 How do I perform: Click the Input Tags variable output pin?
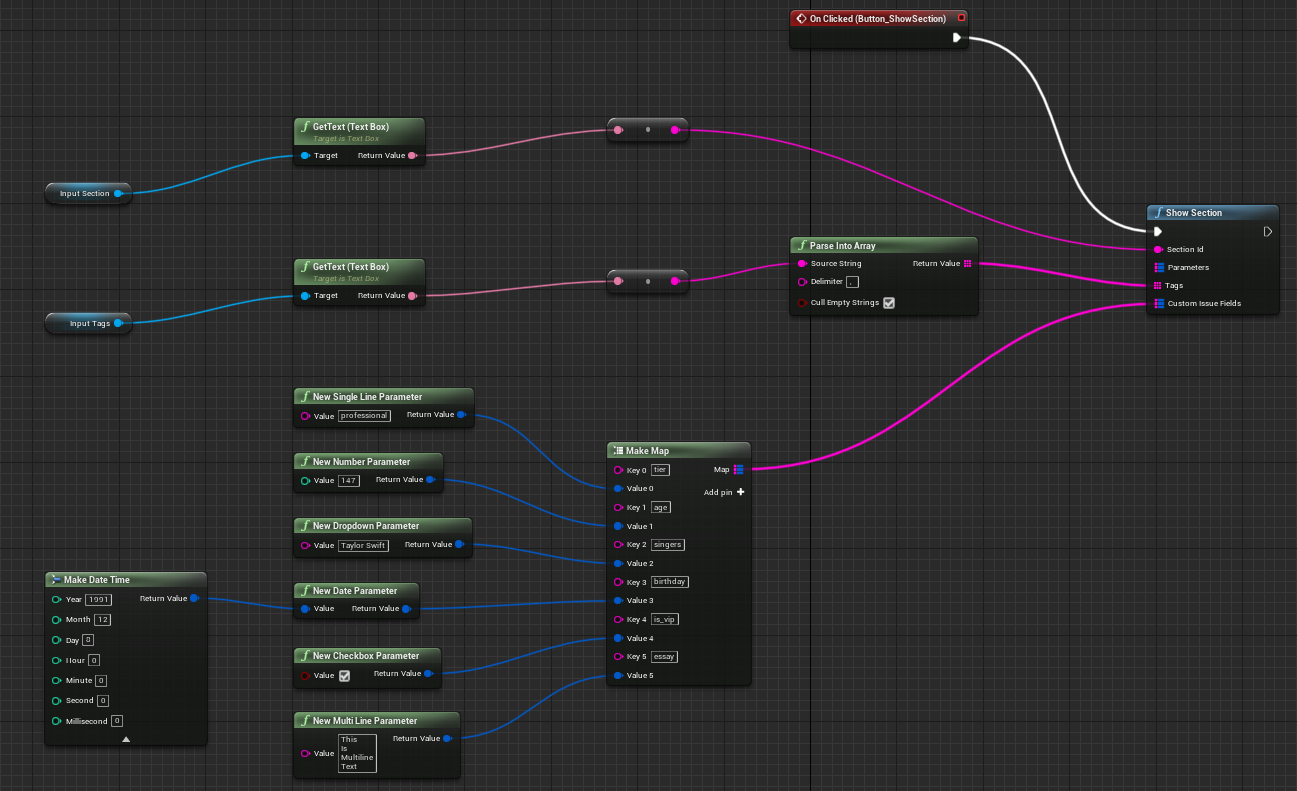[x=118, y=323]
